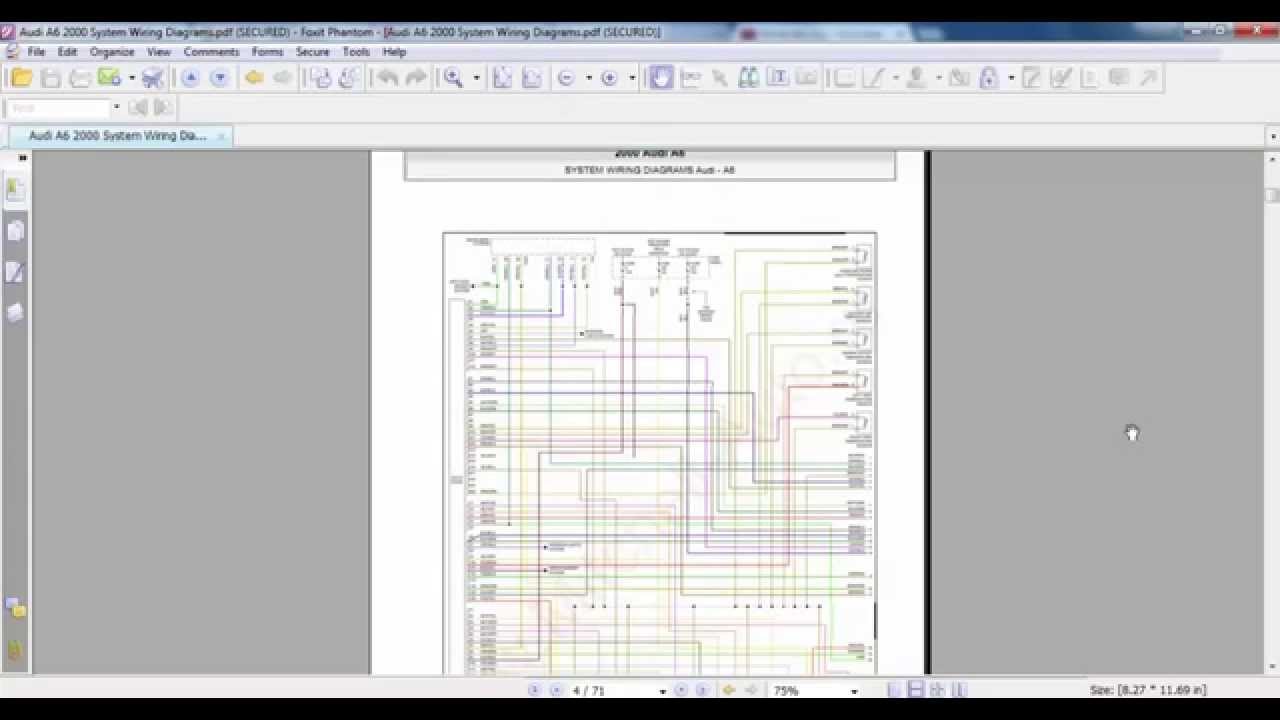Viewport: 1280px width, 720px height.
Task: Click the binoculars Search icon
Action: [748, 78]
